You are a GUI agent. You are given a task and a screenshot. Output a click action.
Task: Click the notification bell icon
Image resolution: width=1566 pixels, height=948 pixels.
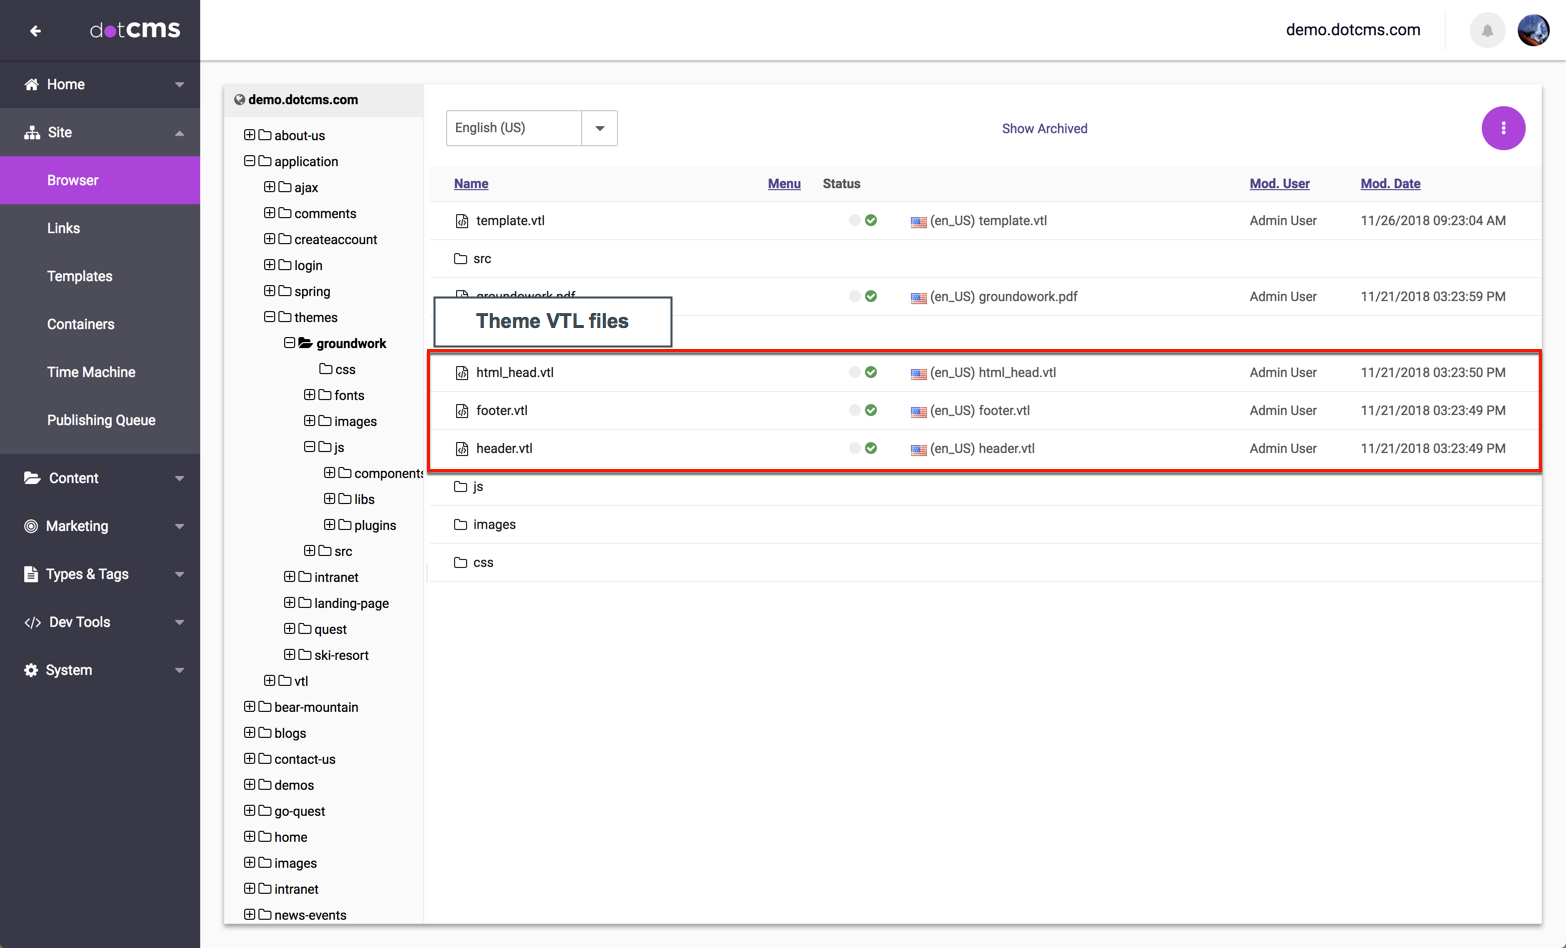(x=1487, y=31)
